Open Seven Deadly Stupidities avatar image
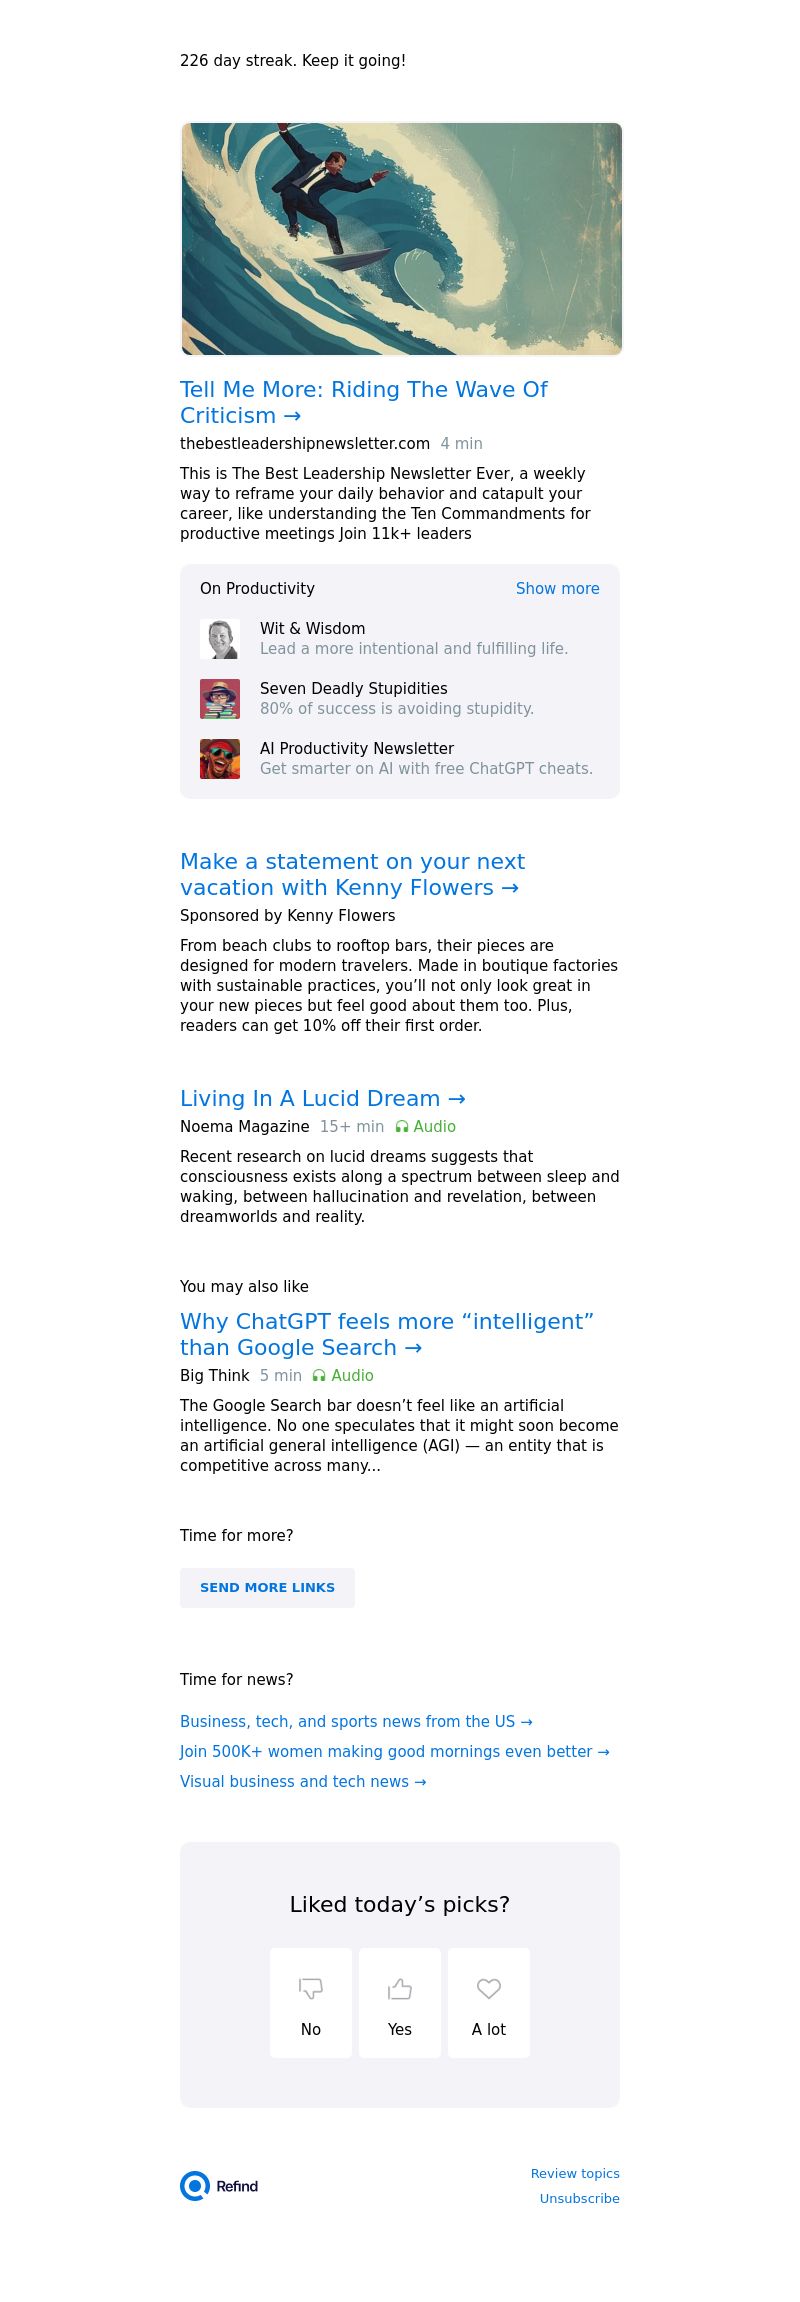This screenshot has width=800, height=2302. pyautogui.click(x=220, y=699)
